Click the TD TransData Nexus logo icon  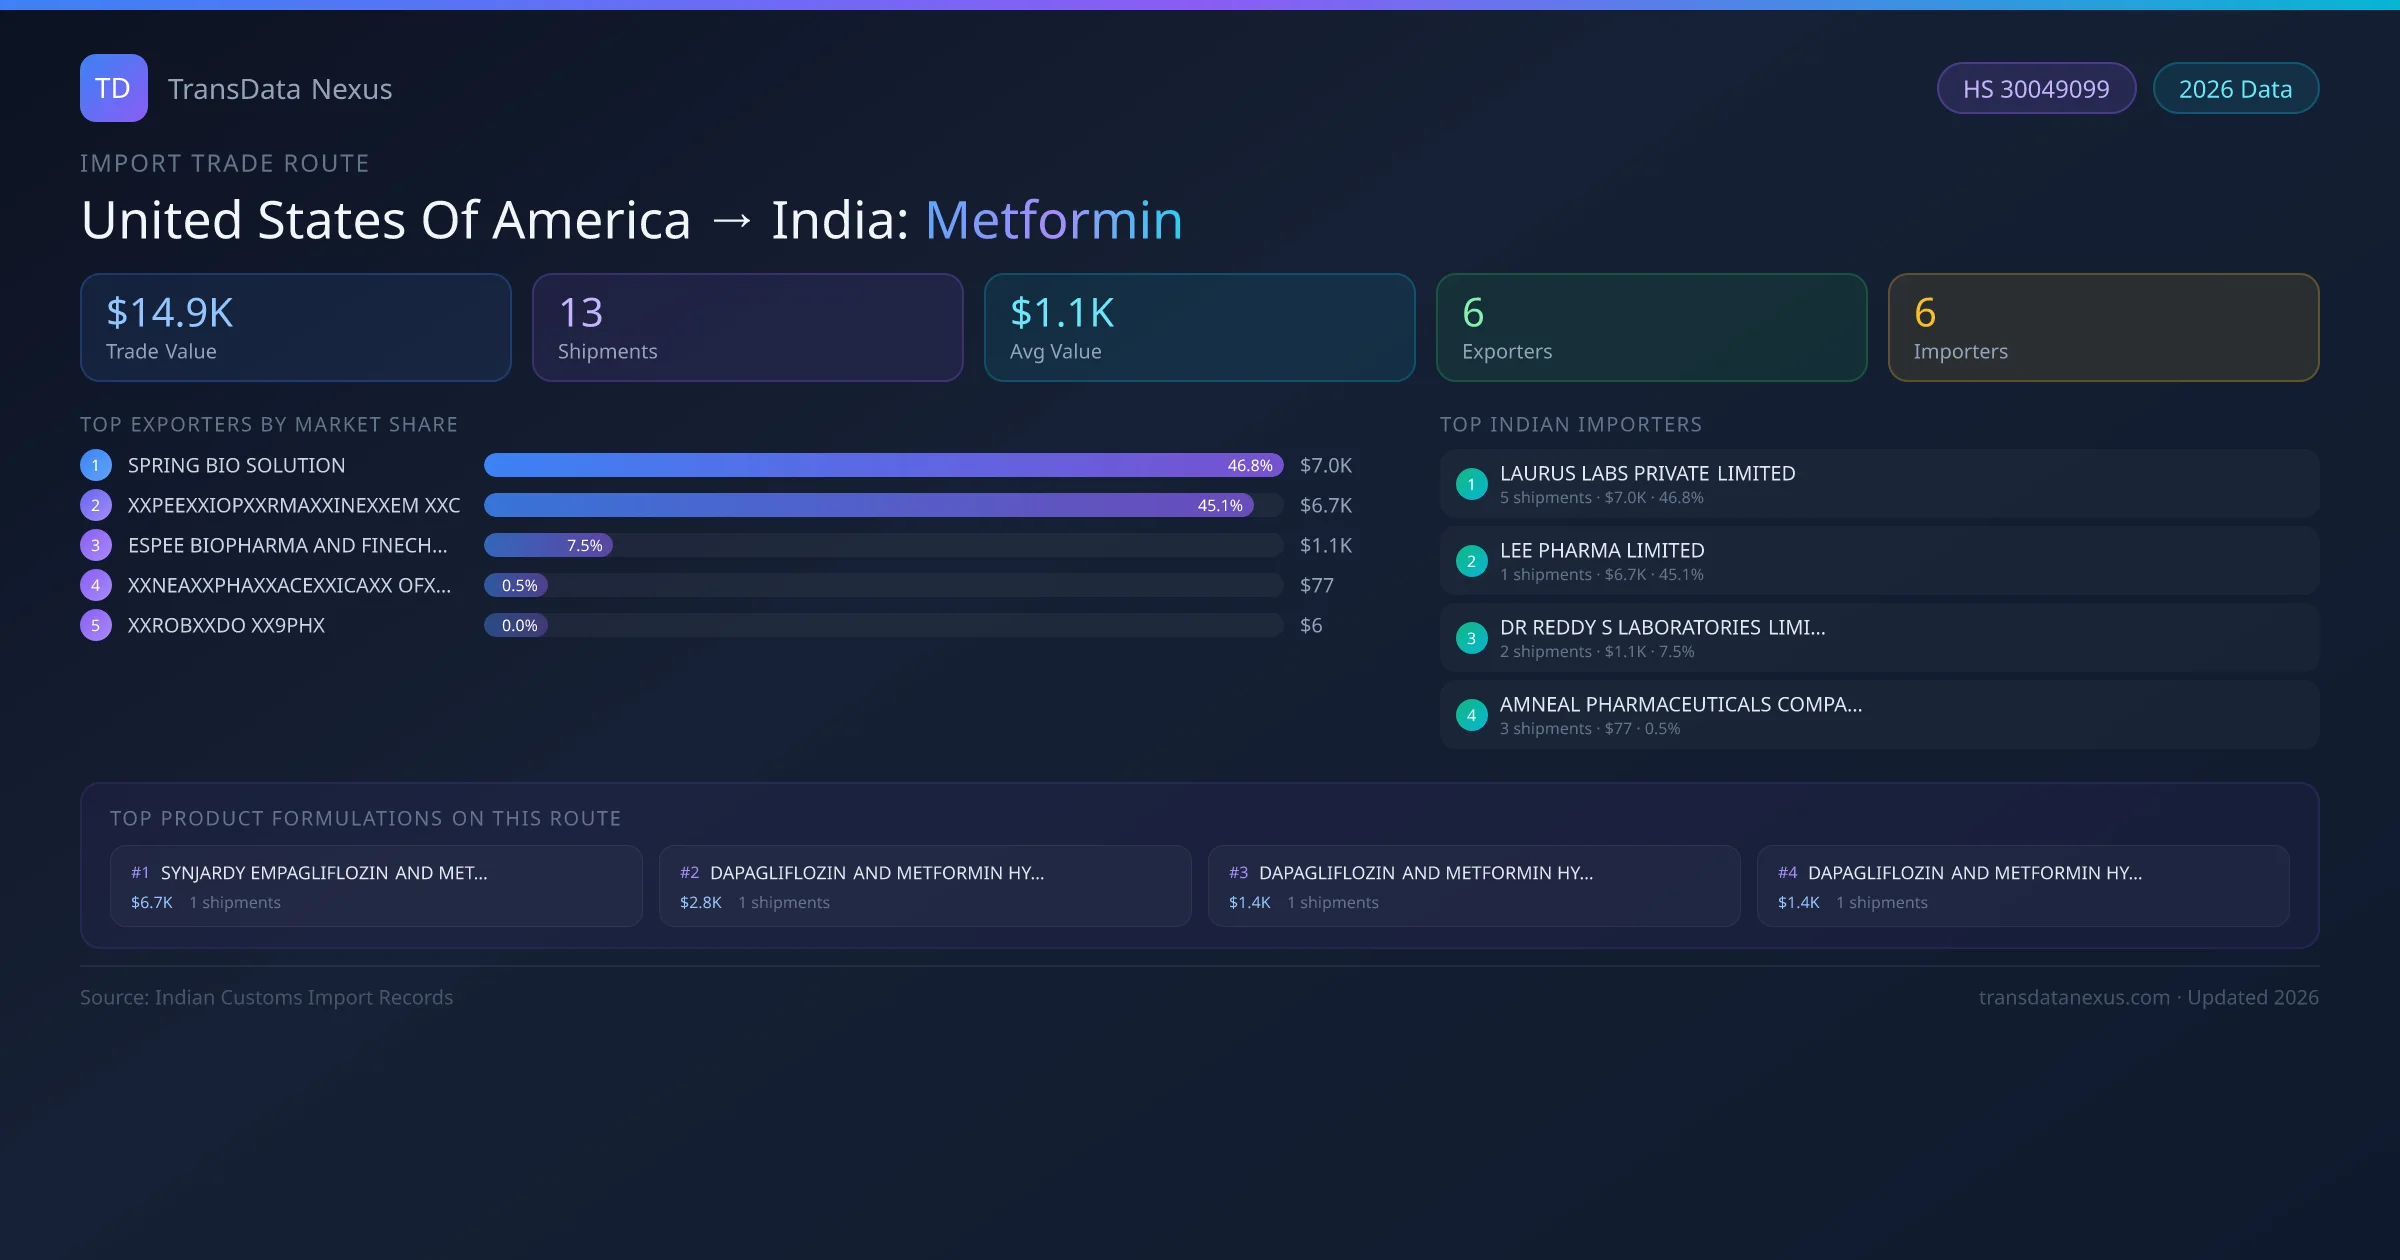[x=113, y=88]
